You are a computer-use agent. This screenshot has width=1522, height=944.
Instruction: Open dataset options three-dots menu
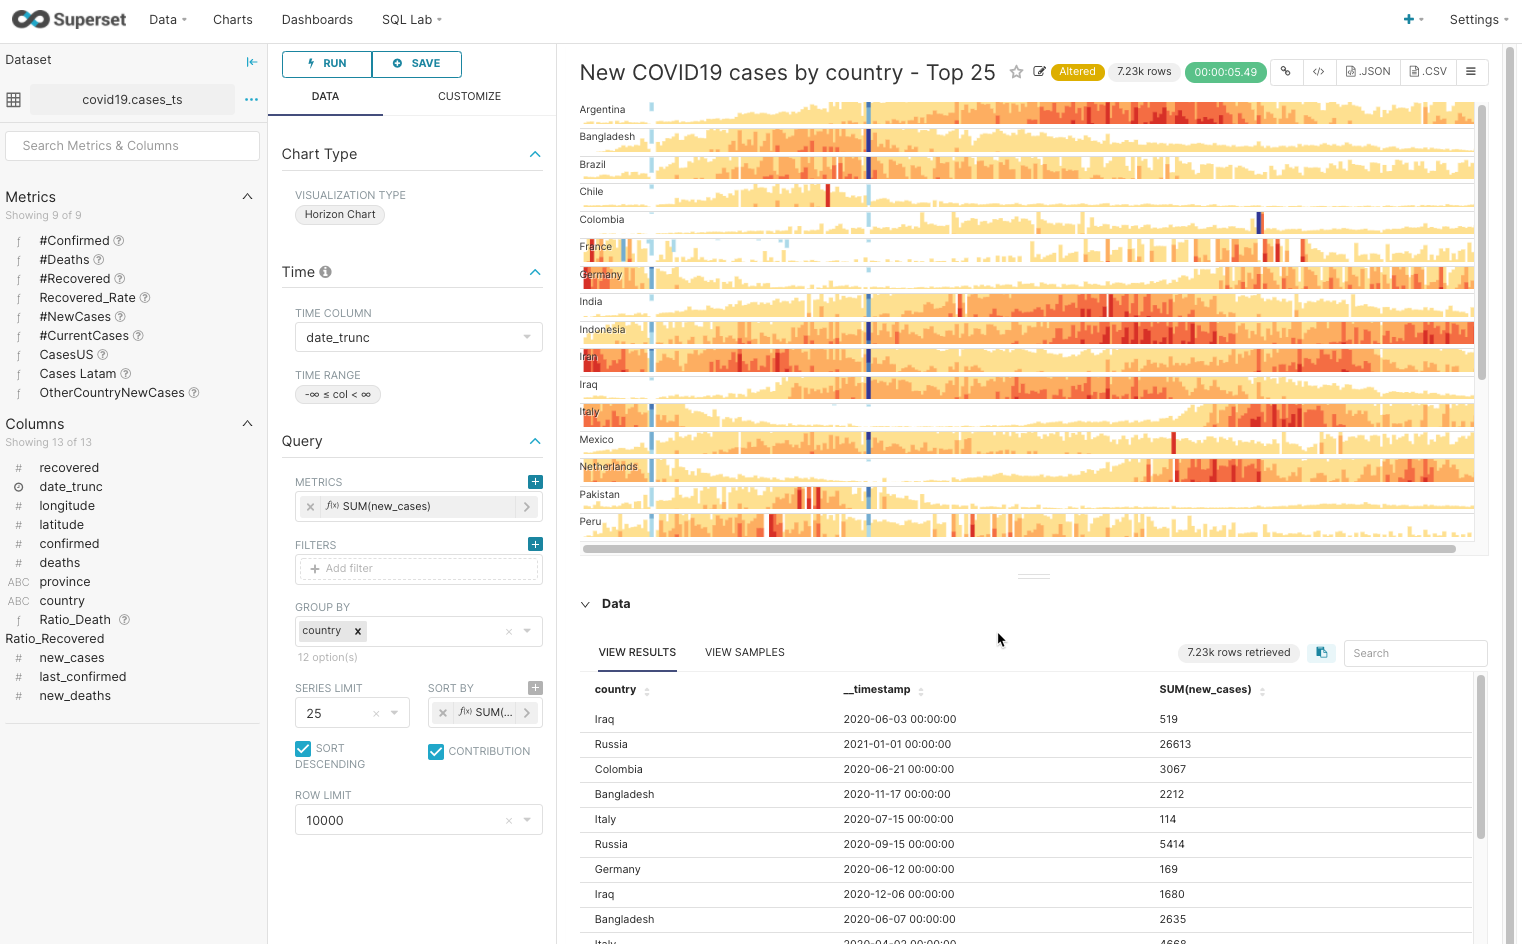click(251, 100)
